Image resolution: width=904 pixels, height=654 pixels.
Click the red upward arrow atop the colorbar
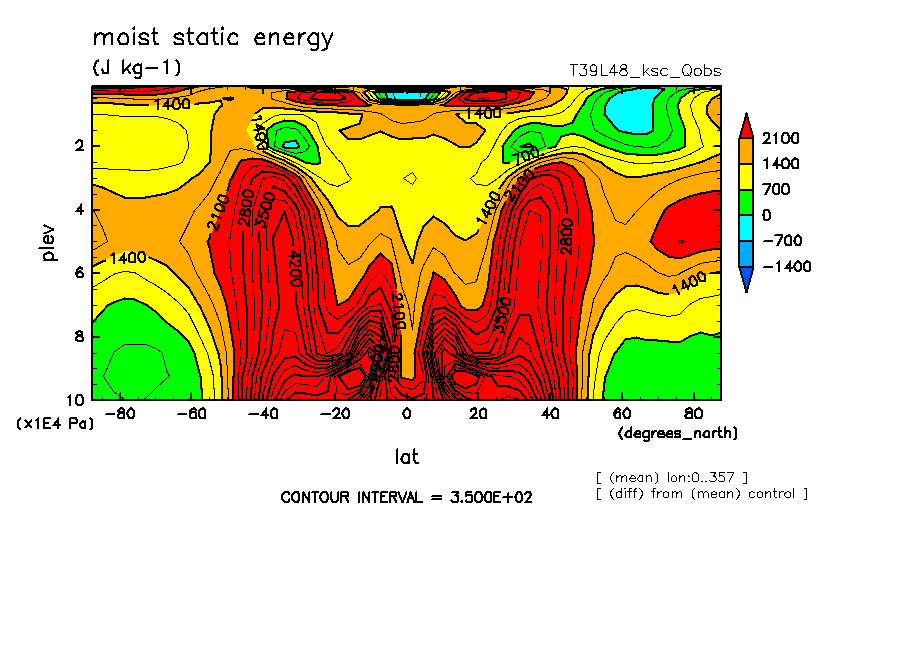[x=746, y=124]
